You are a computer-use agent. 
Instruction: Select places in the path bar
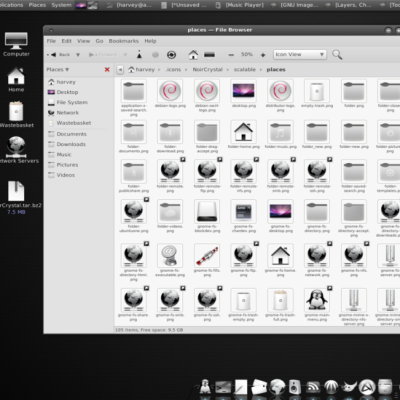[276, 70]
